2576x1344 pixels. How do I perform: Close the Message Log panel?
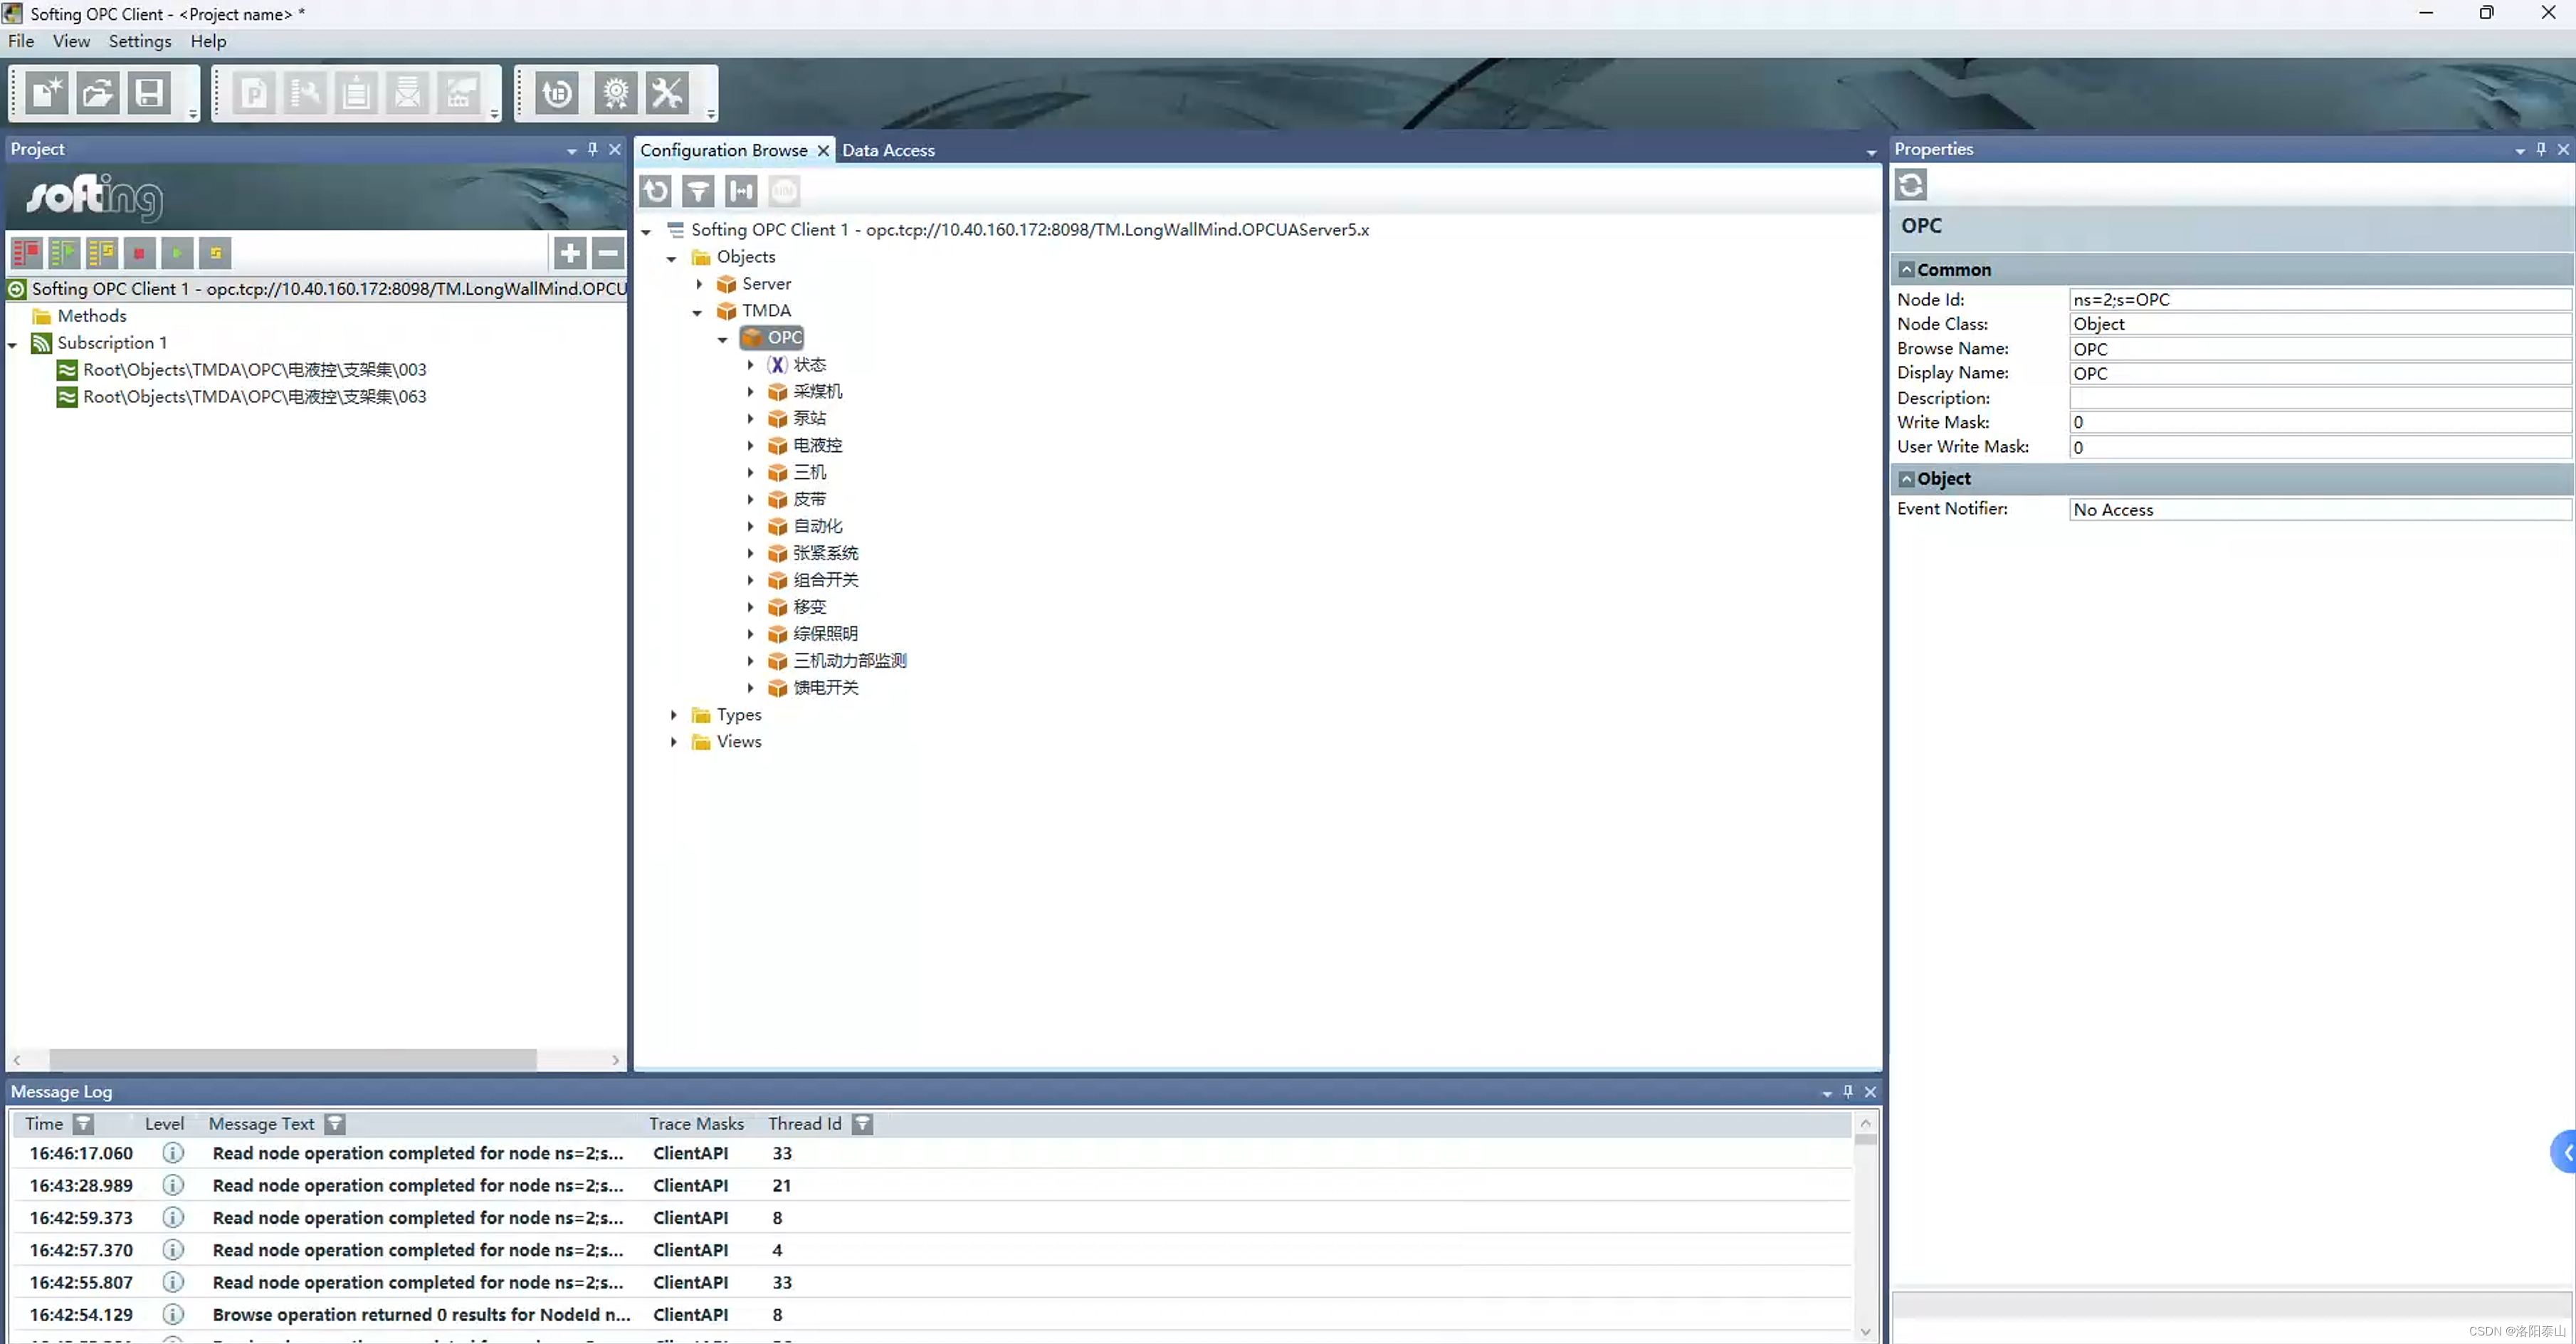pyautogui.click(x=1870, y=1091)
